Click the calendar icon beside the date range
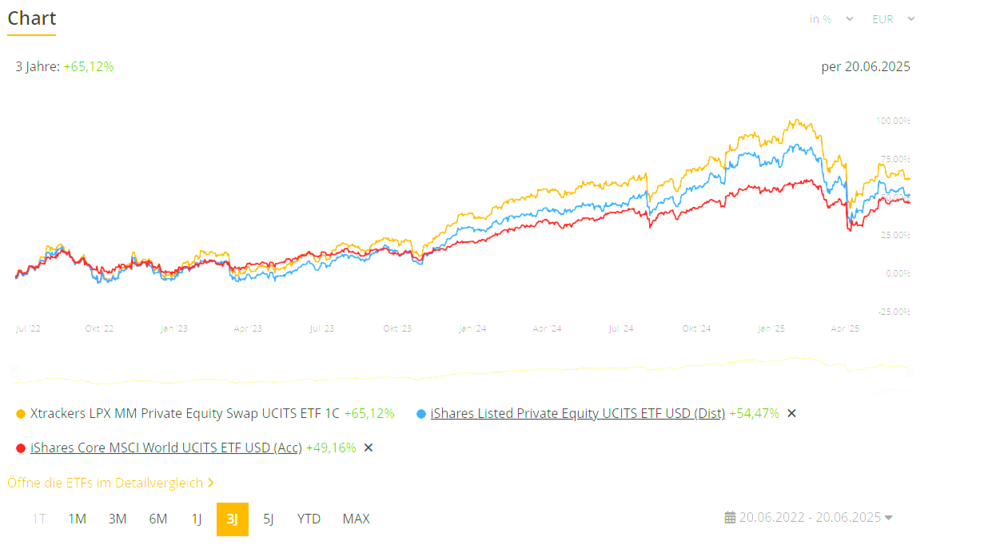The height and width of the screenshot is (549, 1000). (x=730, y=518)
